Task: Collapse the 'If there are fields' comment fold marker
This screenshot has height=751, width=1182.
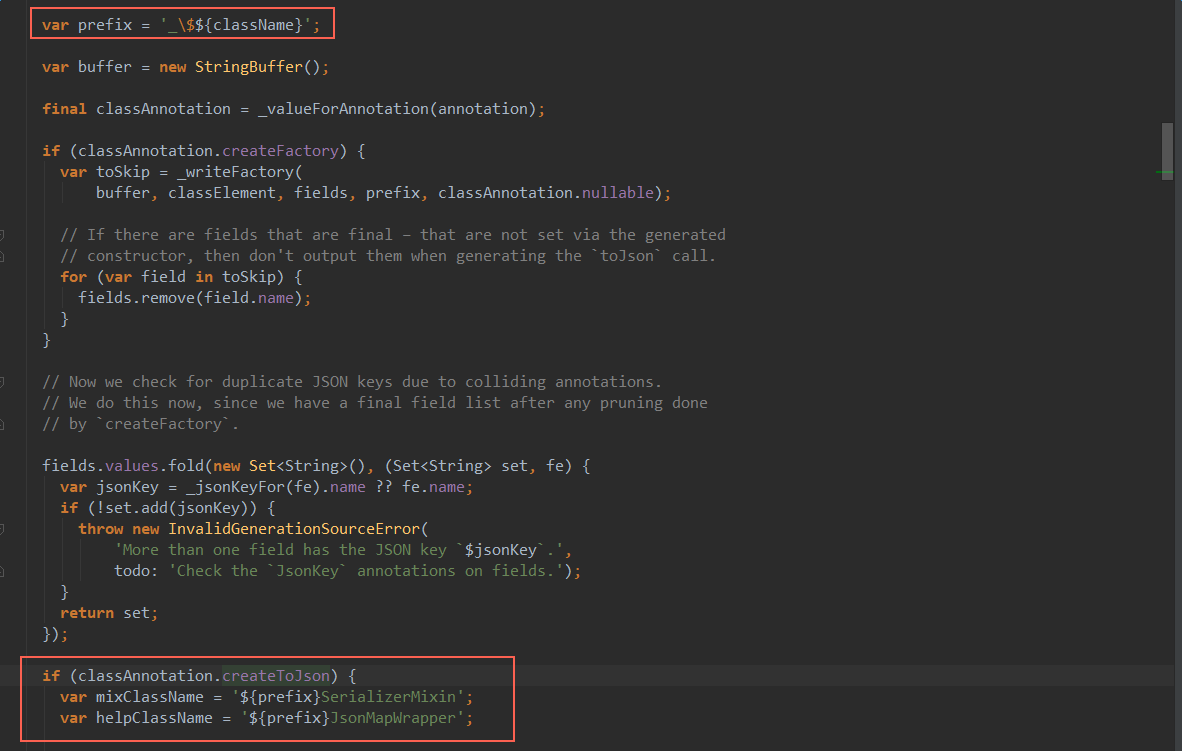Action: point(3,235)
